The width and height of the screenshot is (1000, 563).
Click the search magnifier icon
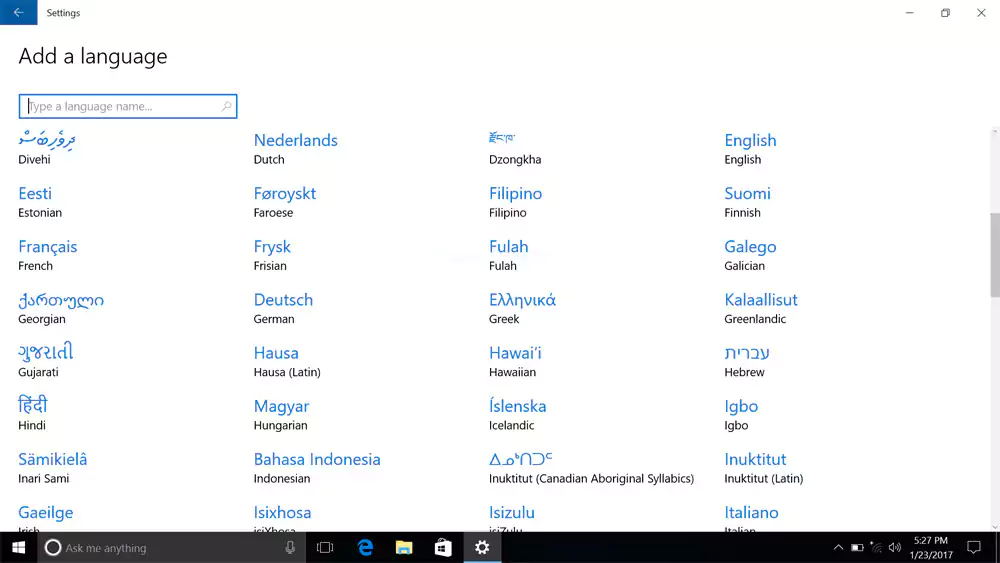(227, 106)
